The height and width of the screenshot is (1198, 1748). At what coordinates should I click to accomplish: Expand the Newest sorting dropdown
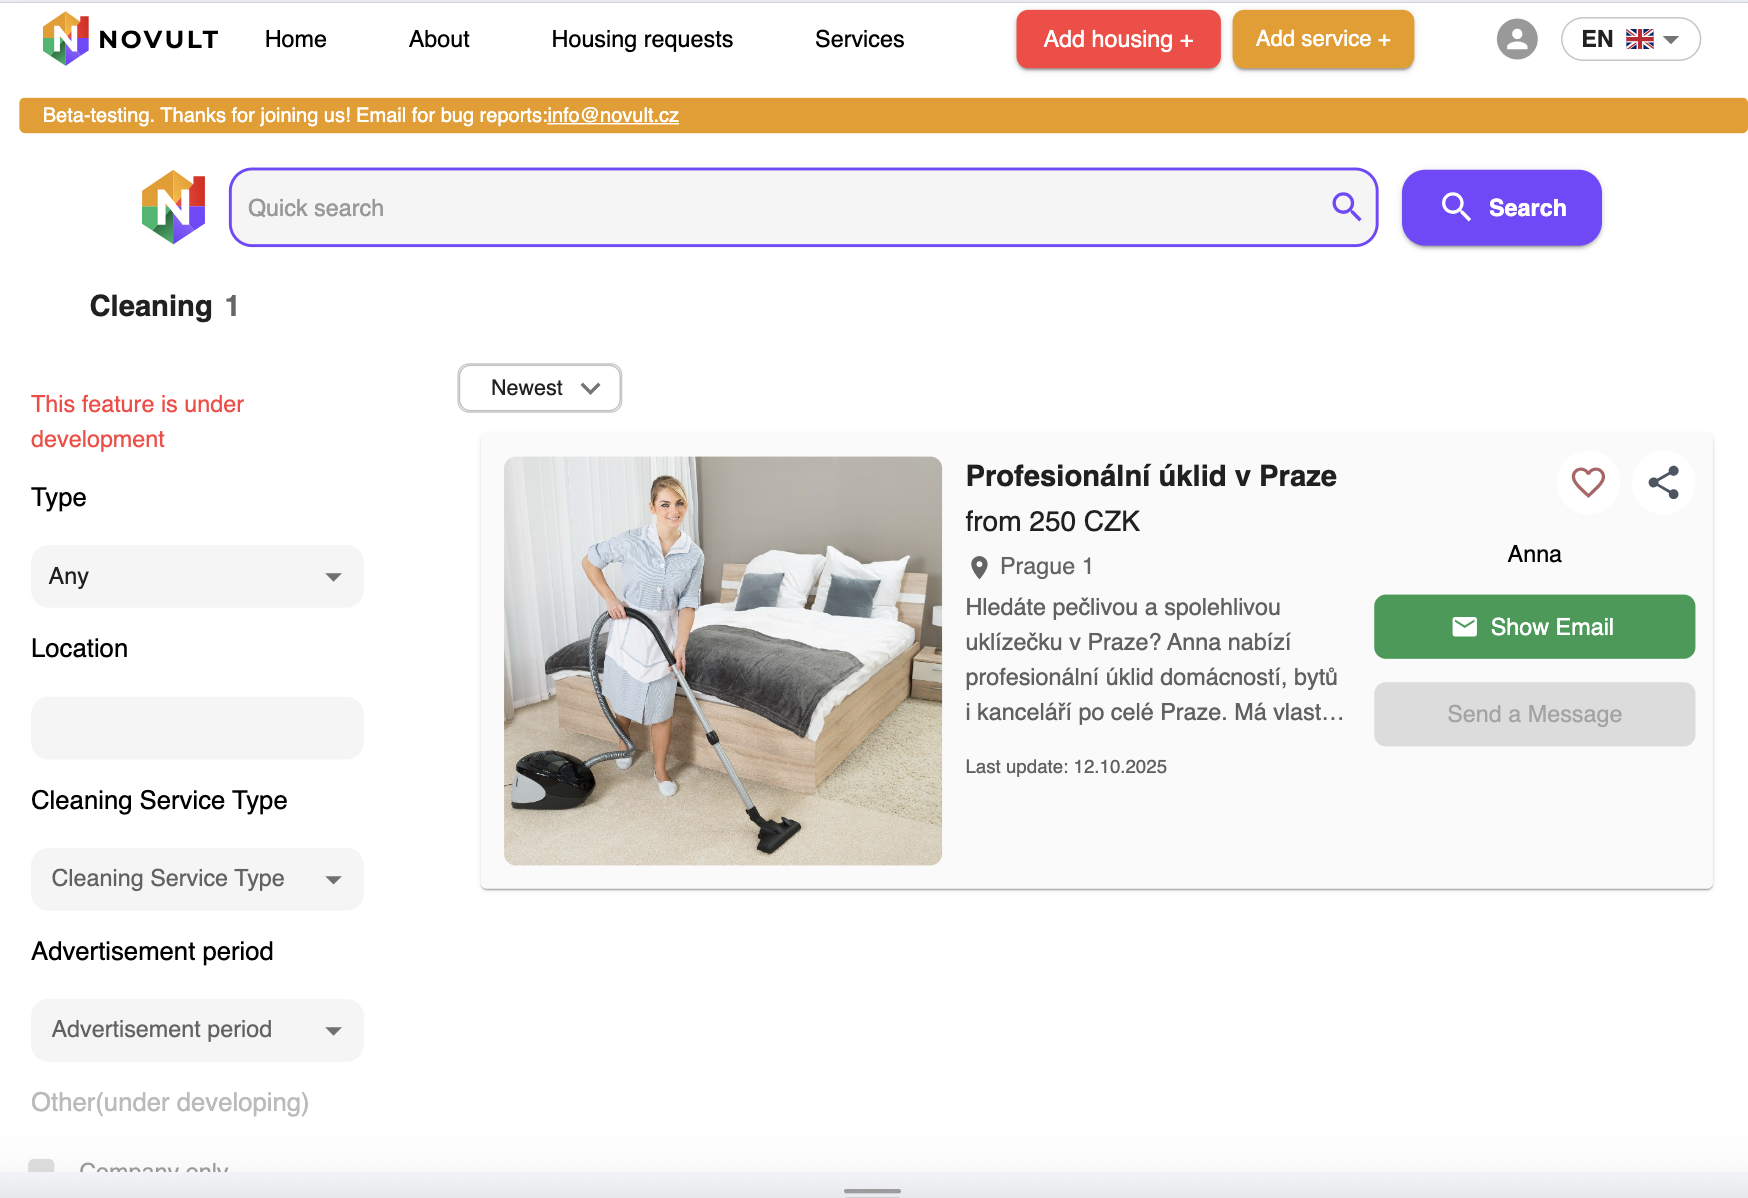[x=539, y=388]
